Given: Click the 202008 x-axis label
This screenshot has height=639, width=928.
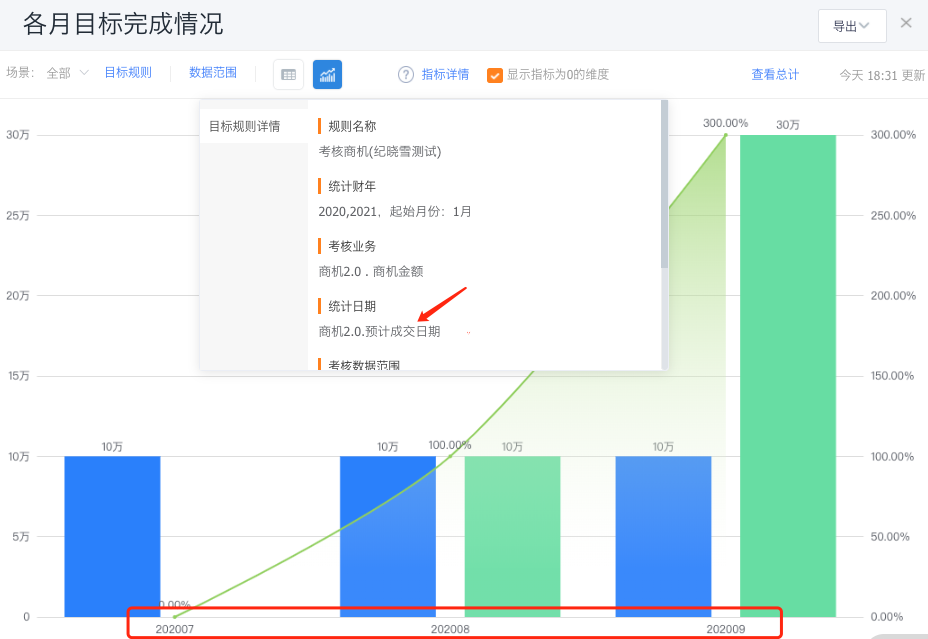Looking at the screenshot, I should tap(450, 629).
